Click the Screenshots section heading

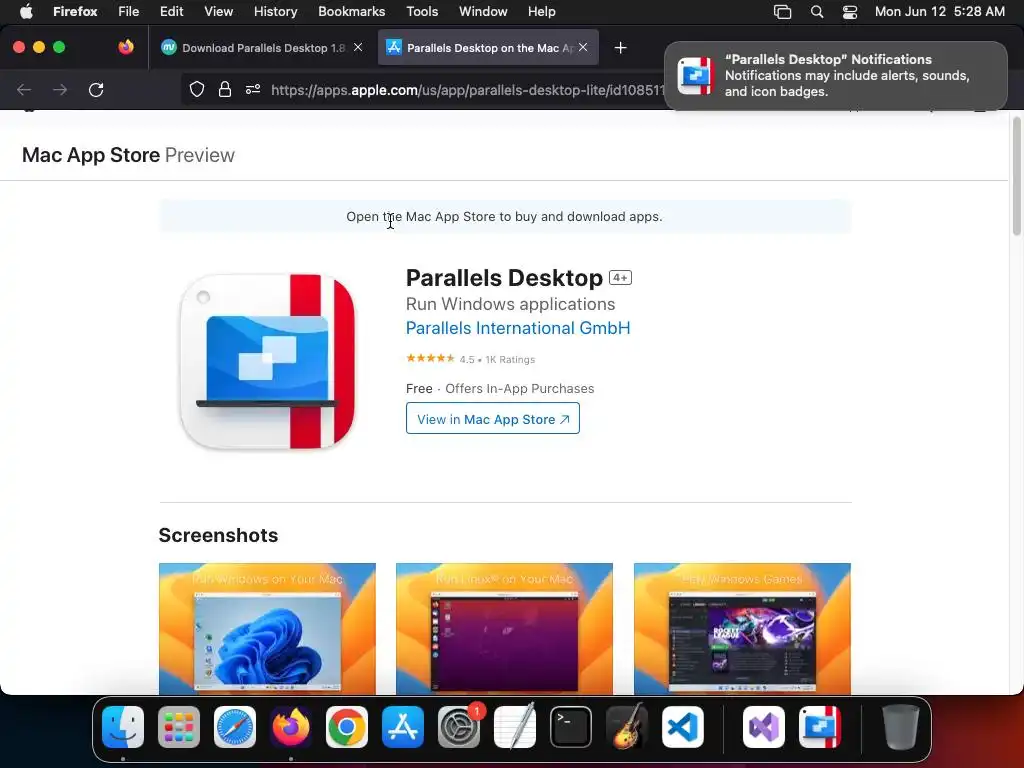(218, 535)
